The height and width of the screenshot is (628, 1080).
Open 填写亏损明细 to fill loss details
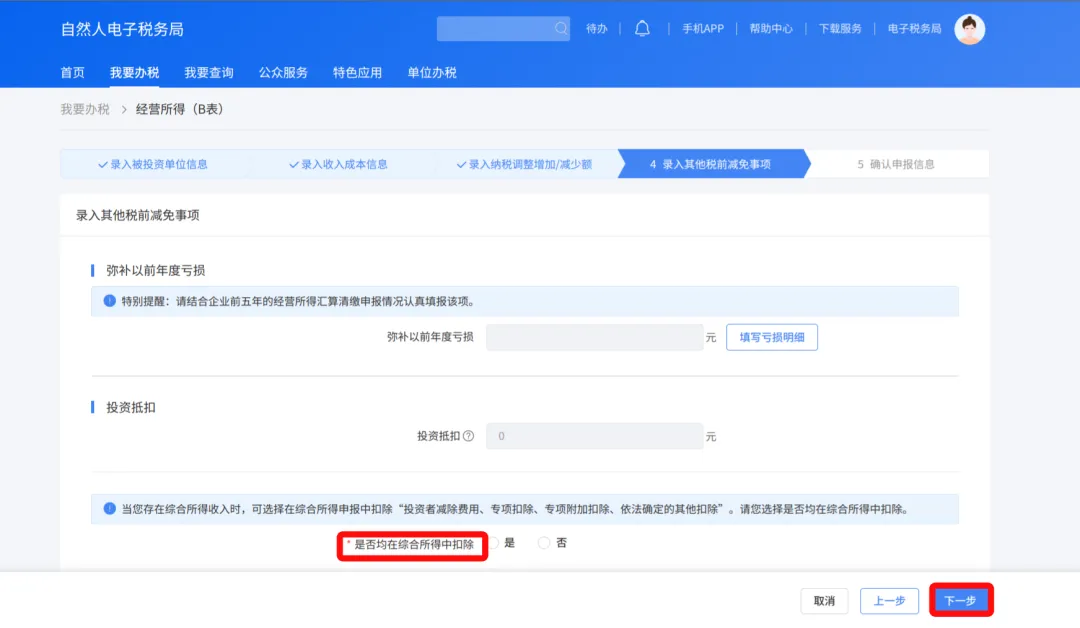(x=771, y=337)
